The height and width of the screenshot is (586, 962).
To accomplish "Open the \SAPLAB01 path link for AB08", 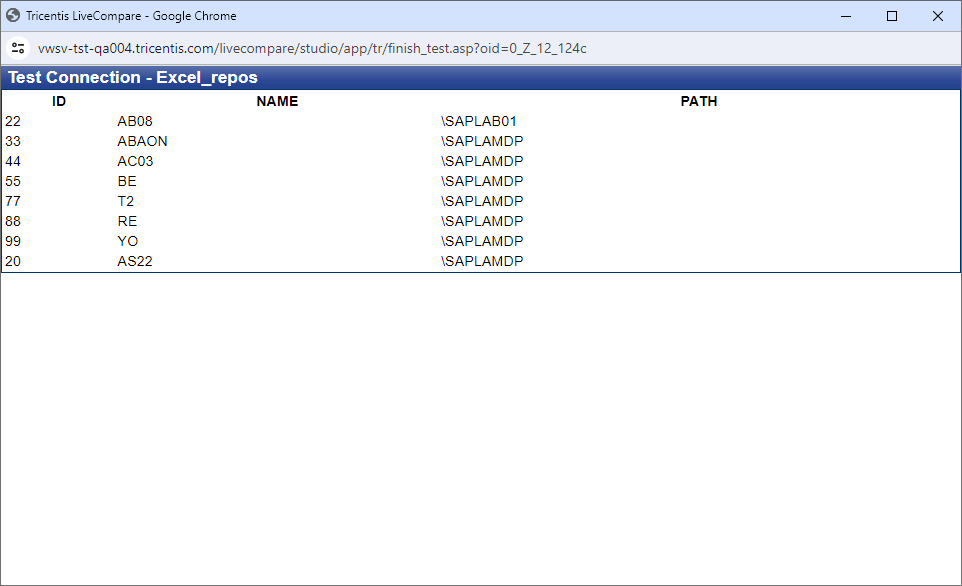I will (x=478, y=121).
